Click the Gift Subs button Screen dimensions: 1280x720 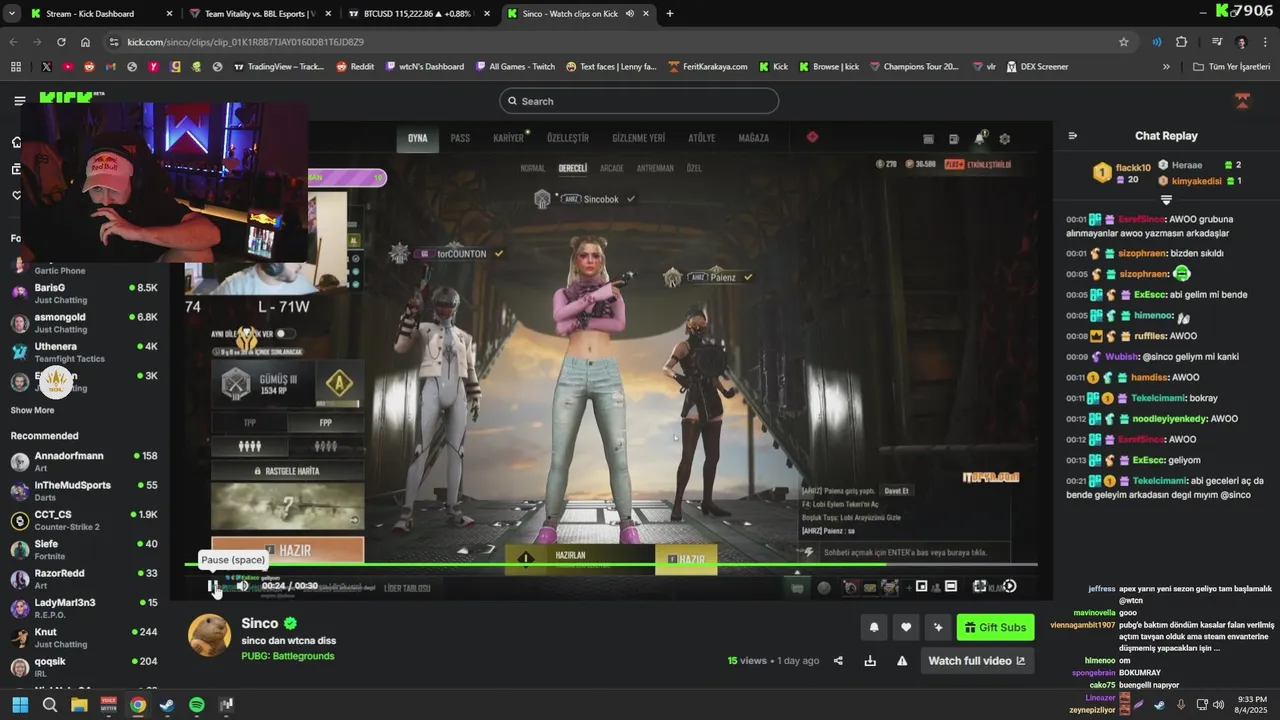(x=995, y=627)
